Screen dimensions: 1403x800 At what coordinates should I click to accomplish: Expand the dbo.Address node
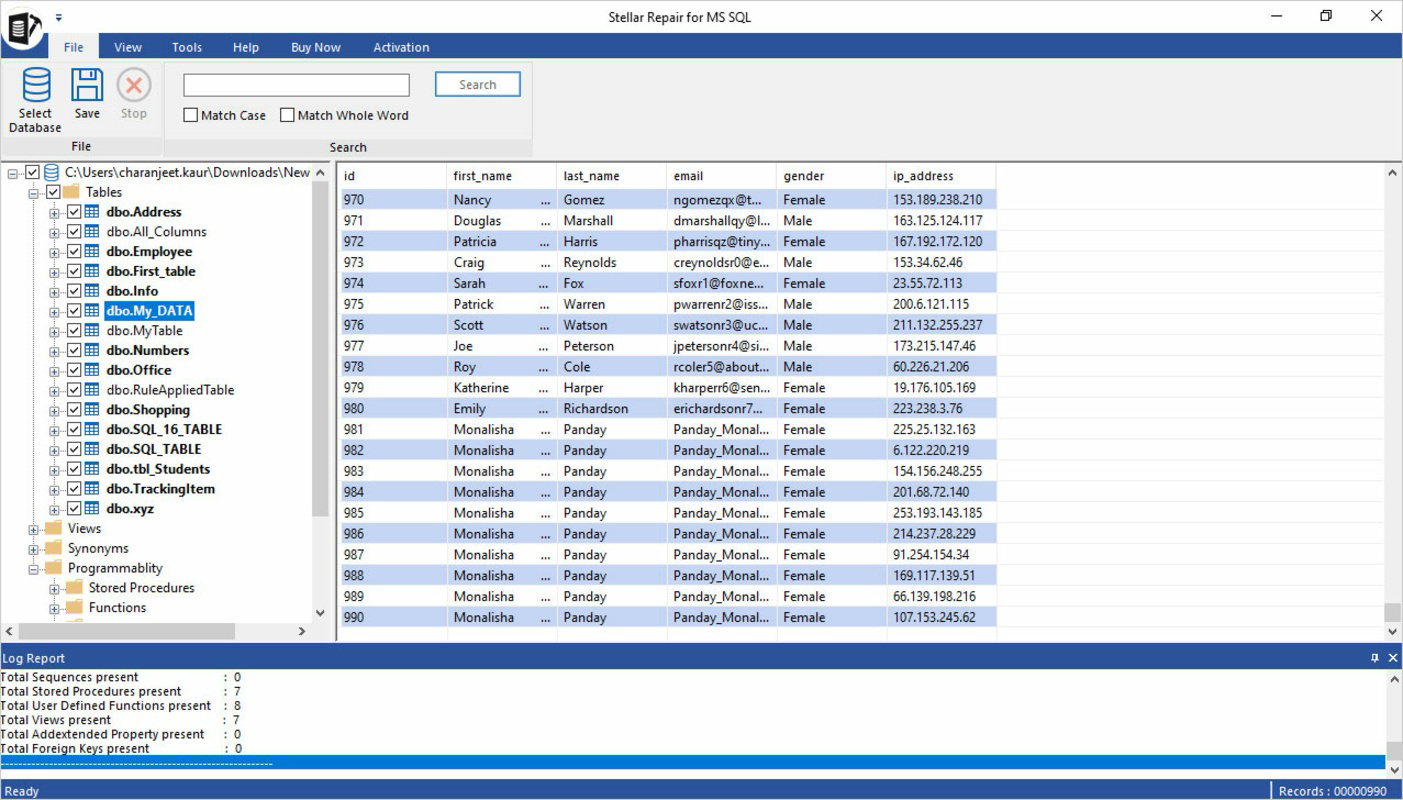(54, 213)
